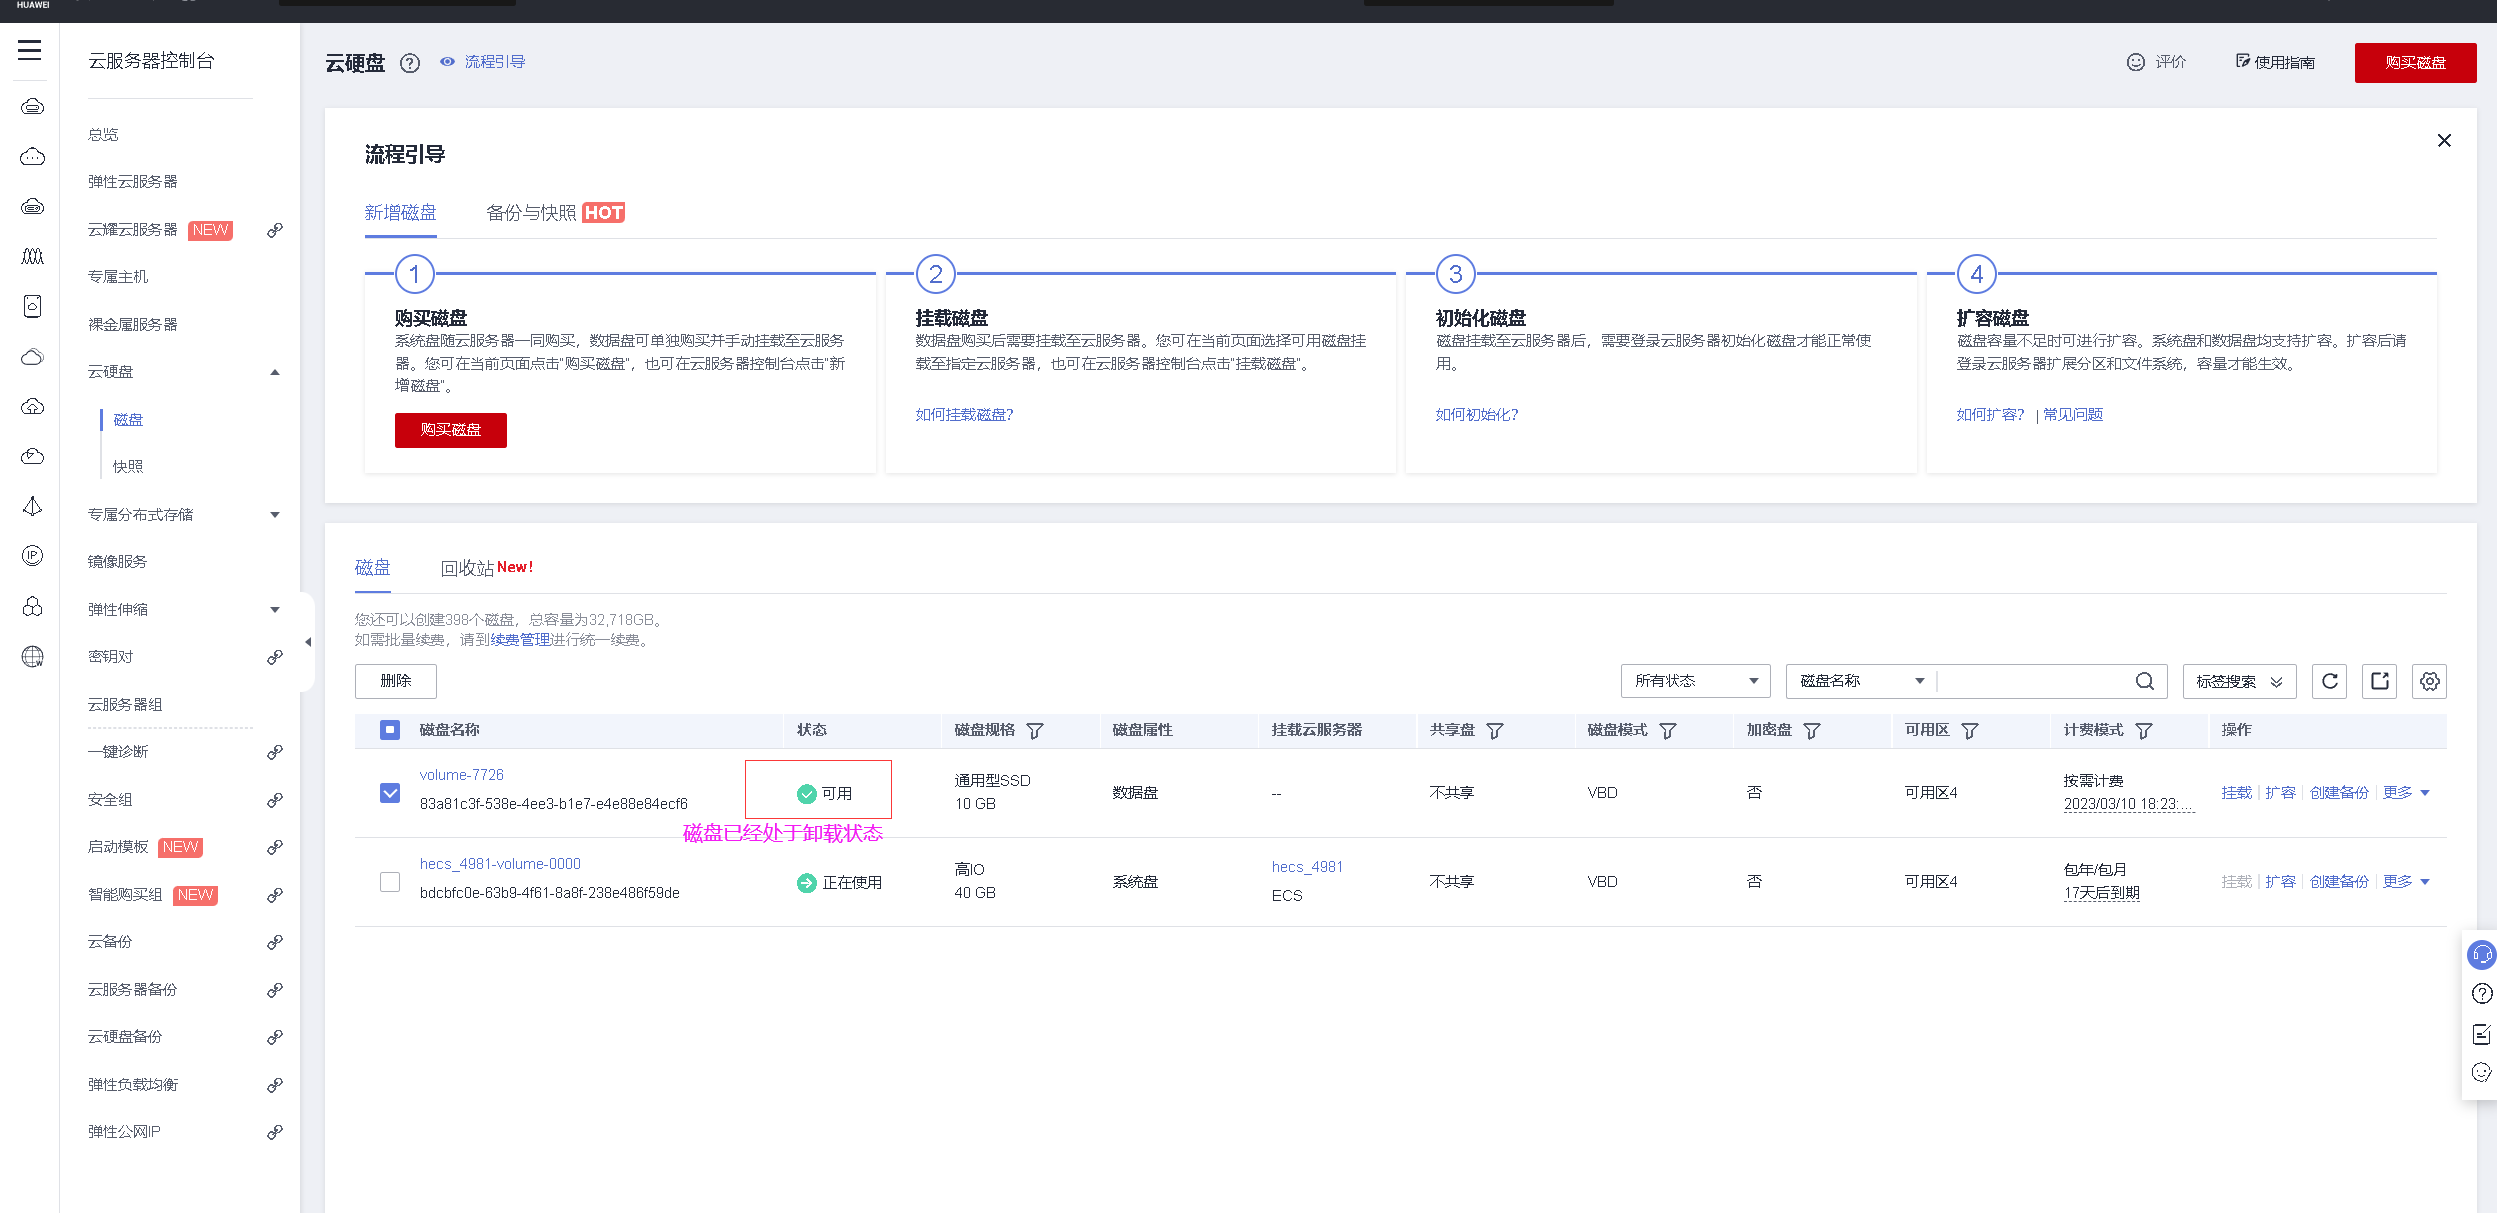Open the customer service headset icon
Image resolution: width=2497 pixels, height=1213 pixels.
click(x=2481, y=954)
